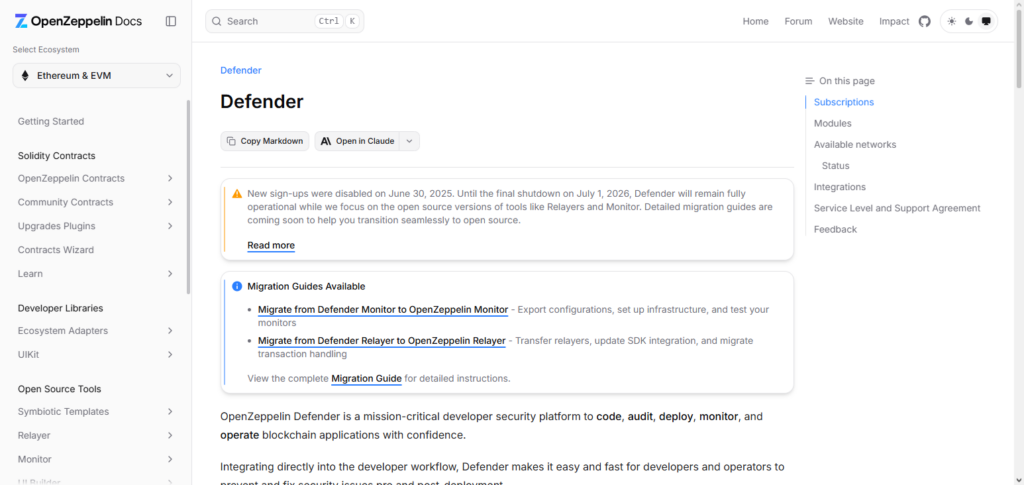Open the Impact navigation link
This screenshot has width=1024, height=485.
click(894, 21)
